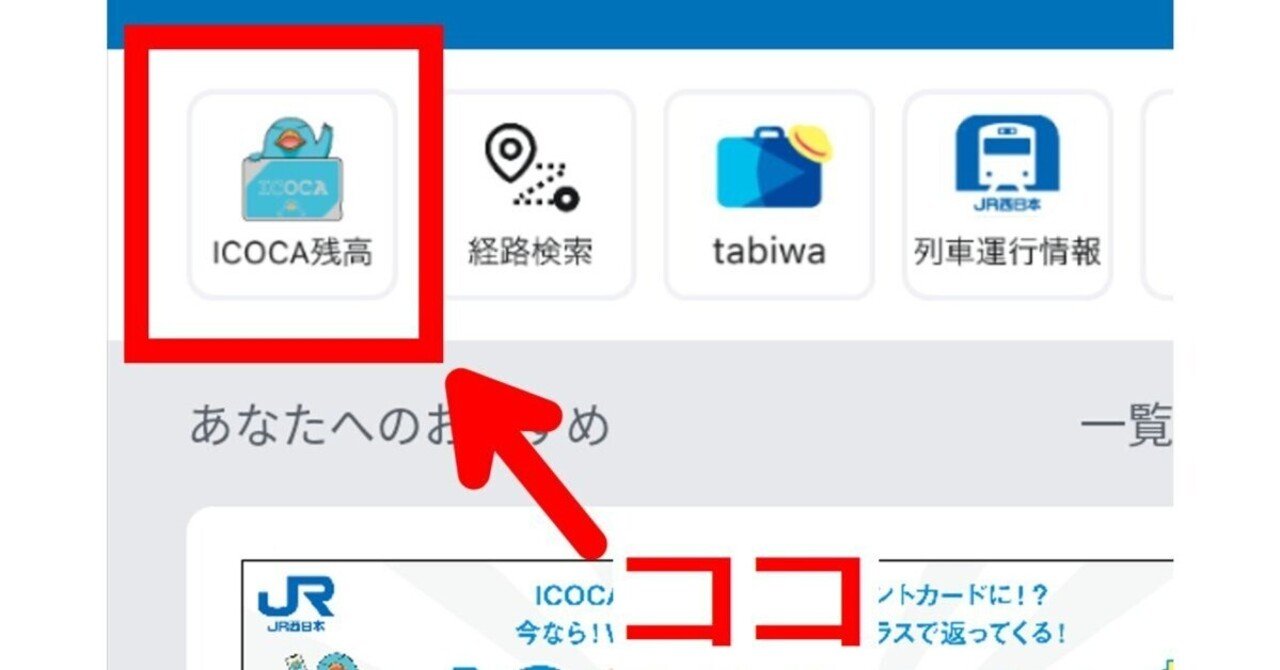Open the 一覧 list link
This screenshot has width=1280, height=670.
pyautogui.click(x=1126, y=428)
